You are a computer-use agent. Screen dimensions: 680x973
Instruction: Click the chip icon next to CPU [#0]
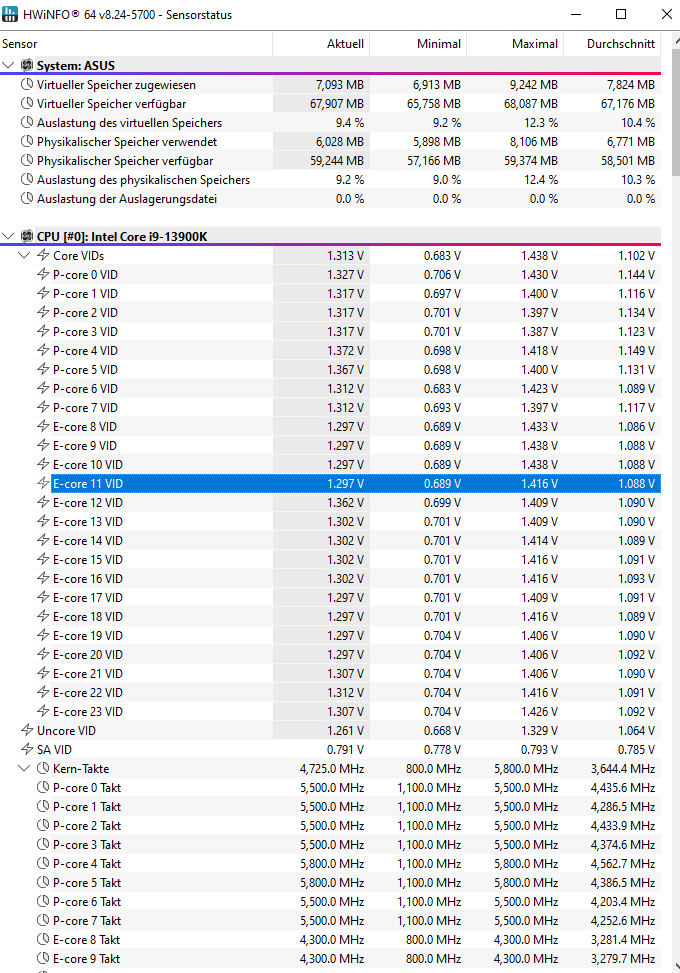pos(27,236)
